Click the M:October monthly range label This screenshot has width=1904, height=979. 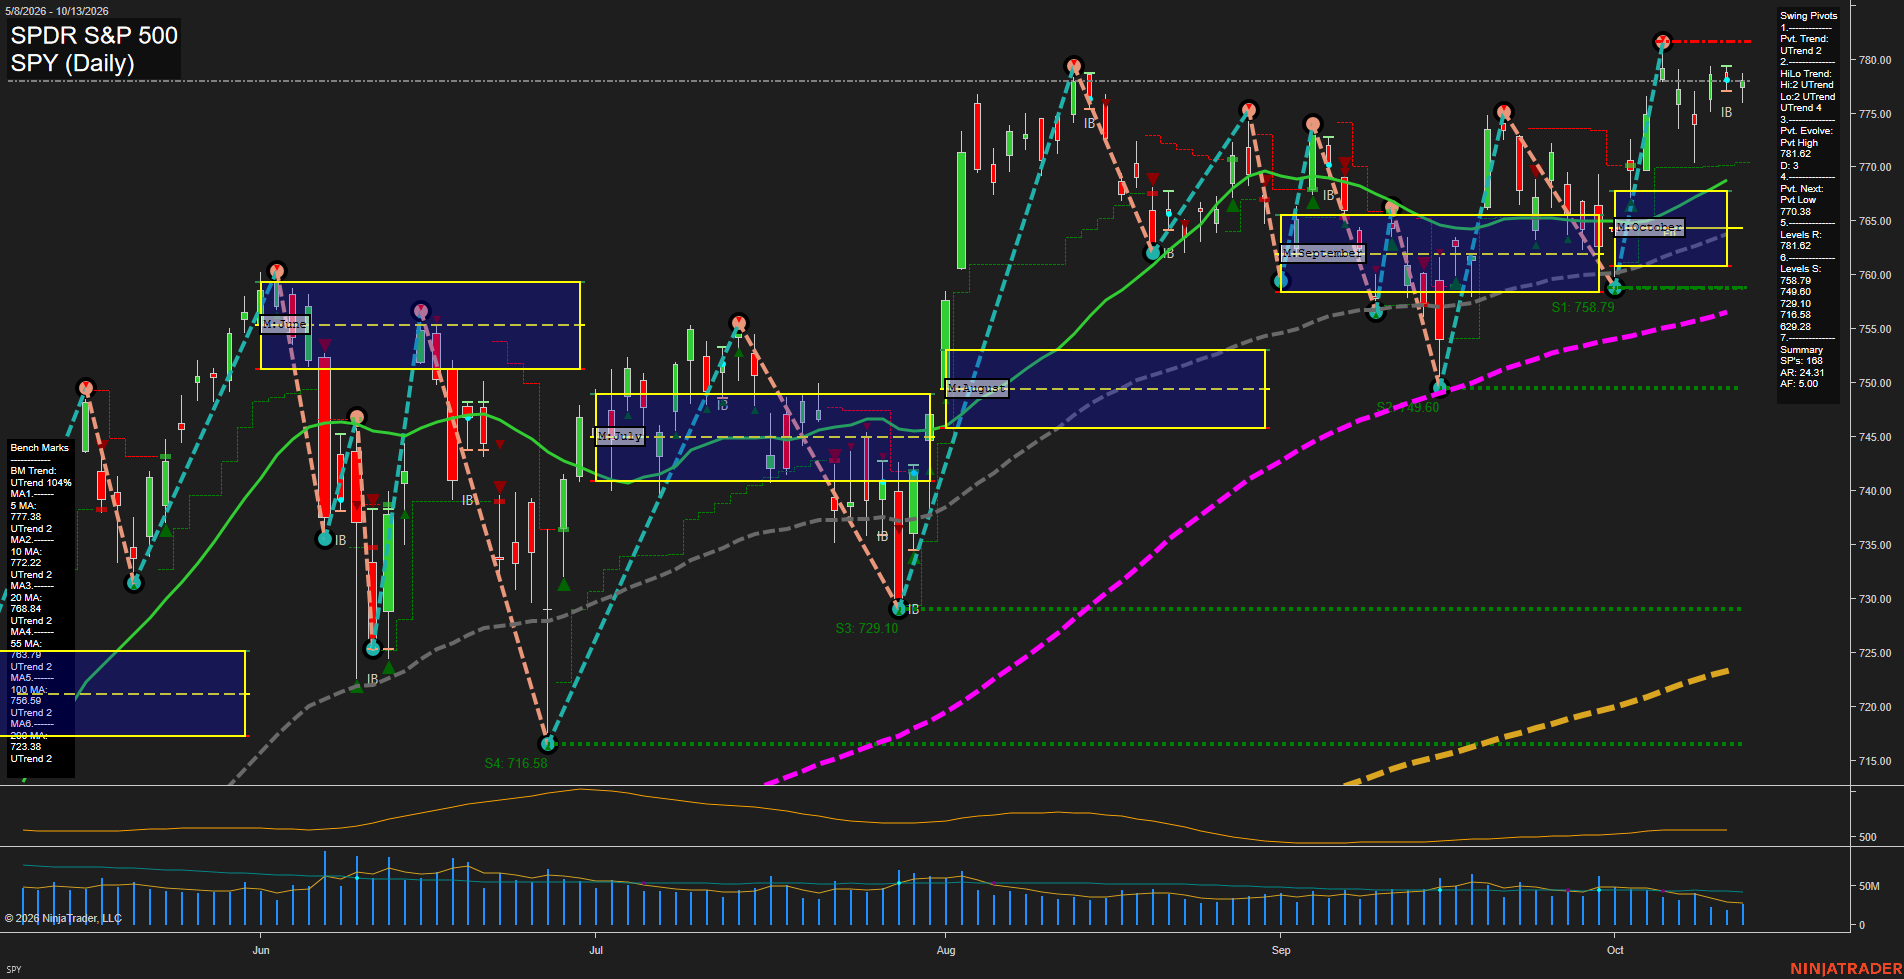click(1649, 227)
